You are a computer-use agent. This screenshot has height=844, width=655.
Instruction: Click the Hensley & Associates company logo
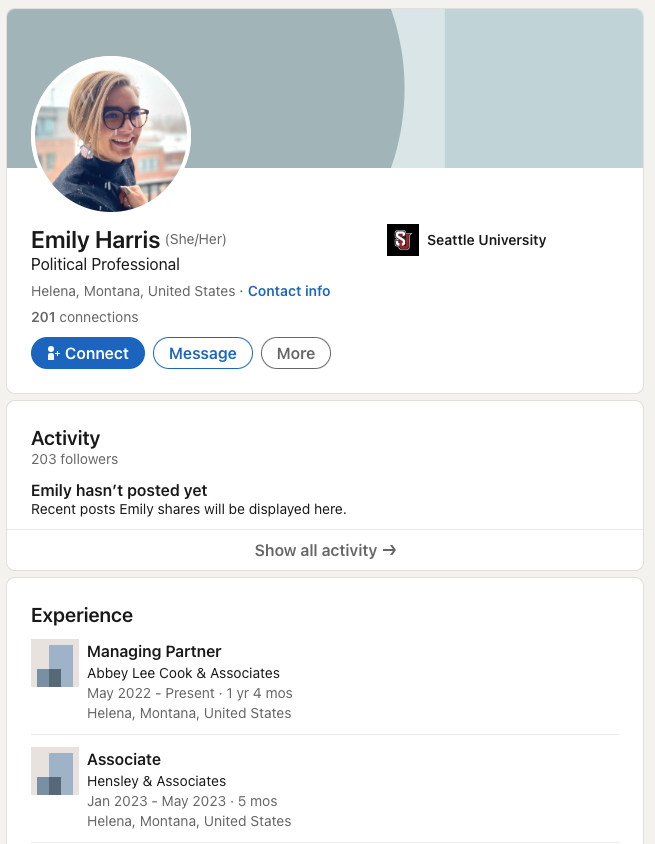(55, 771)
